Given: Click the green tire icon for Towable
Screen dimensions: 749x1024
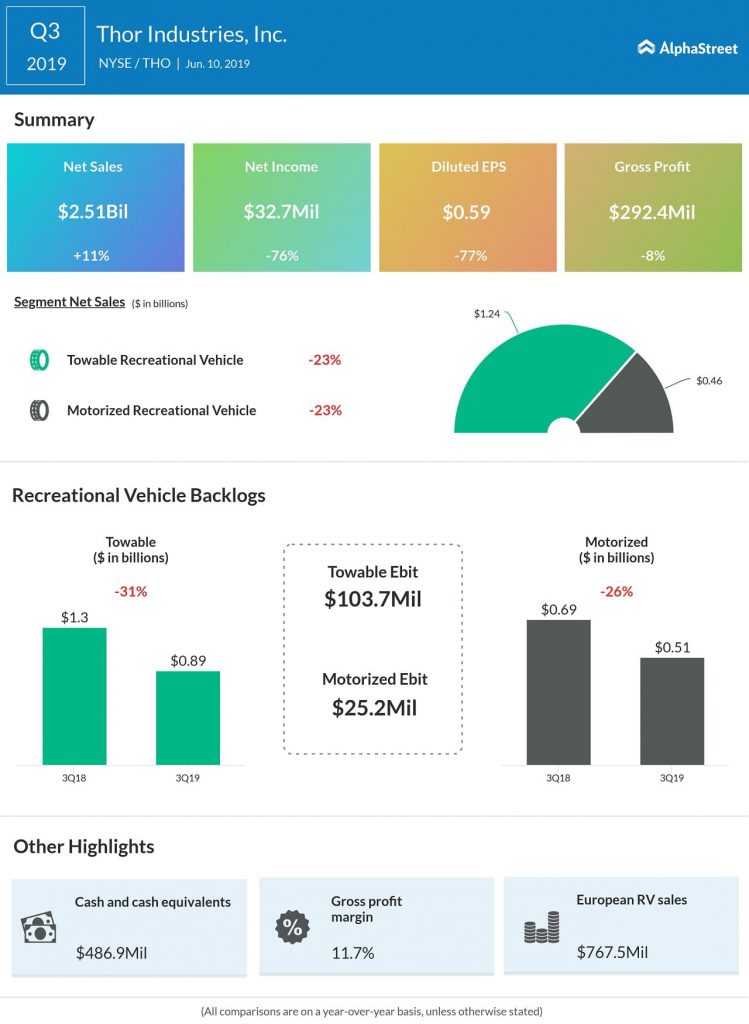Looking at the screenshot, I should click(39, 360).
